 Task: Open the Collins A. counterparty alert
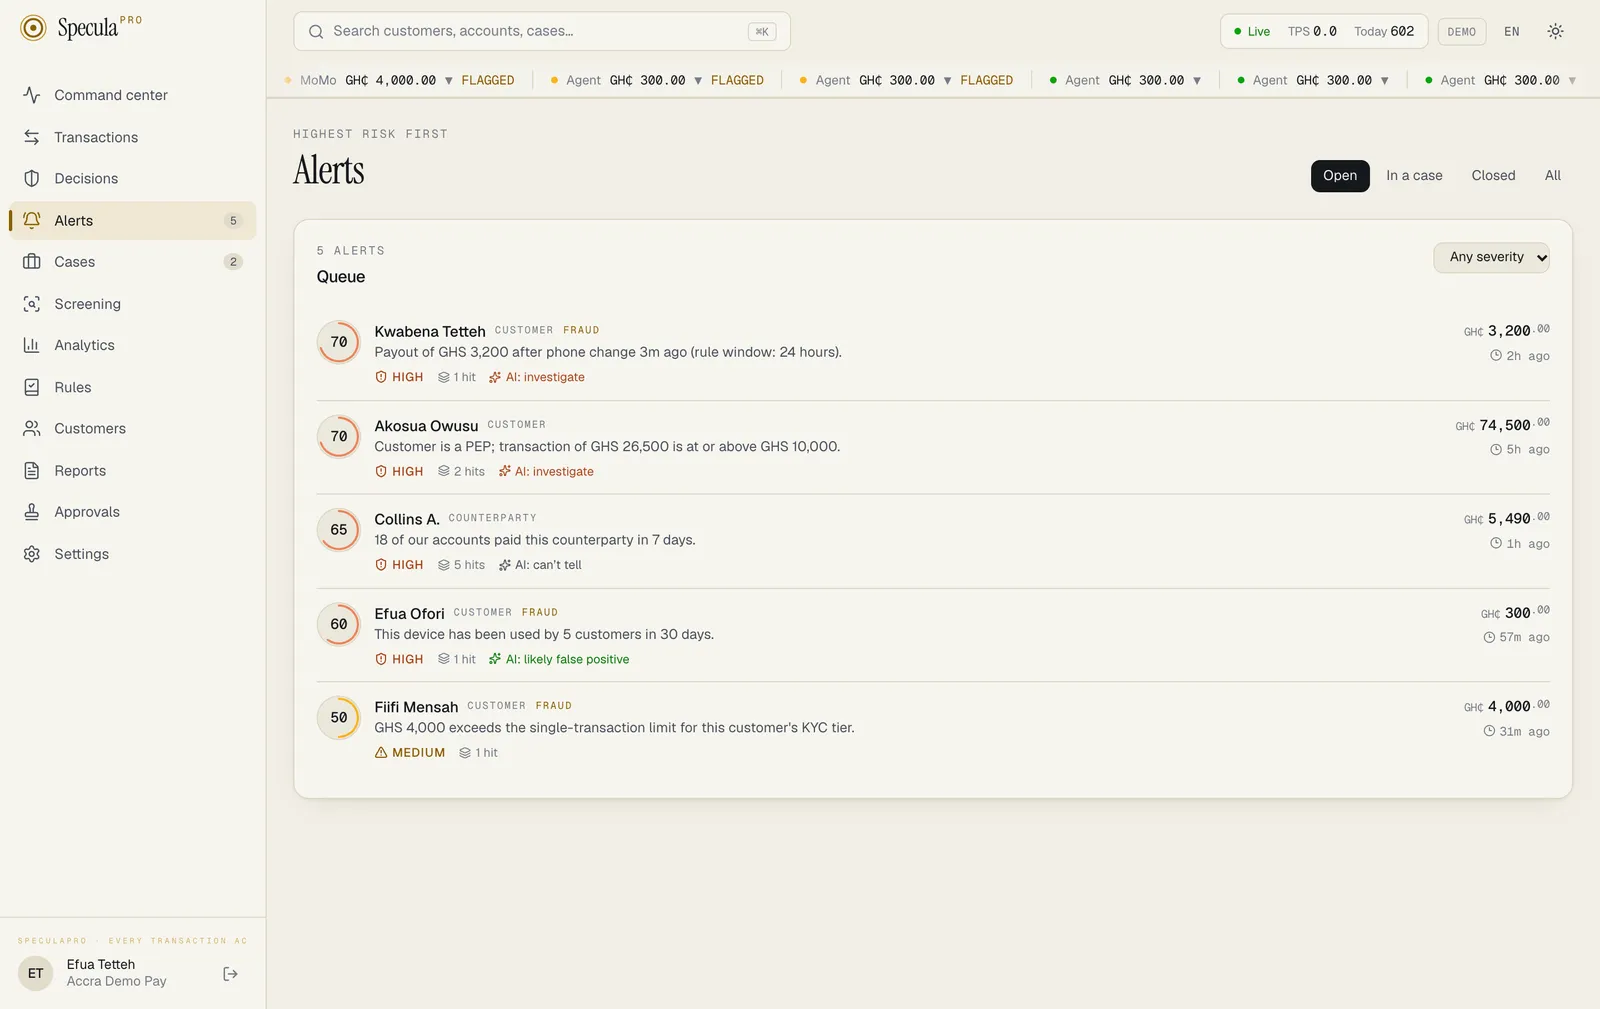(x=933, y=542)
